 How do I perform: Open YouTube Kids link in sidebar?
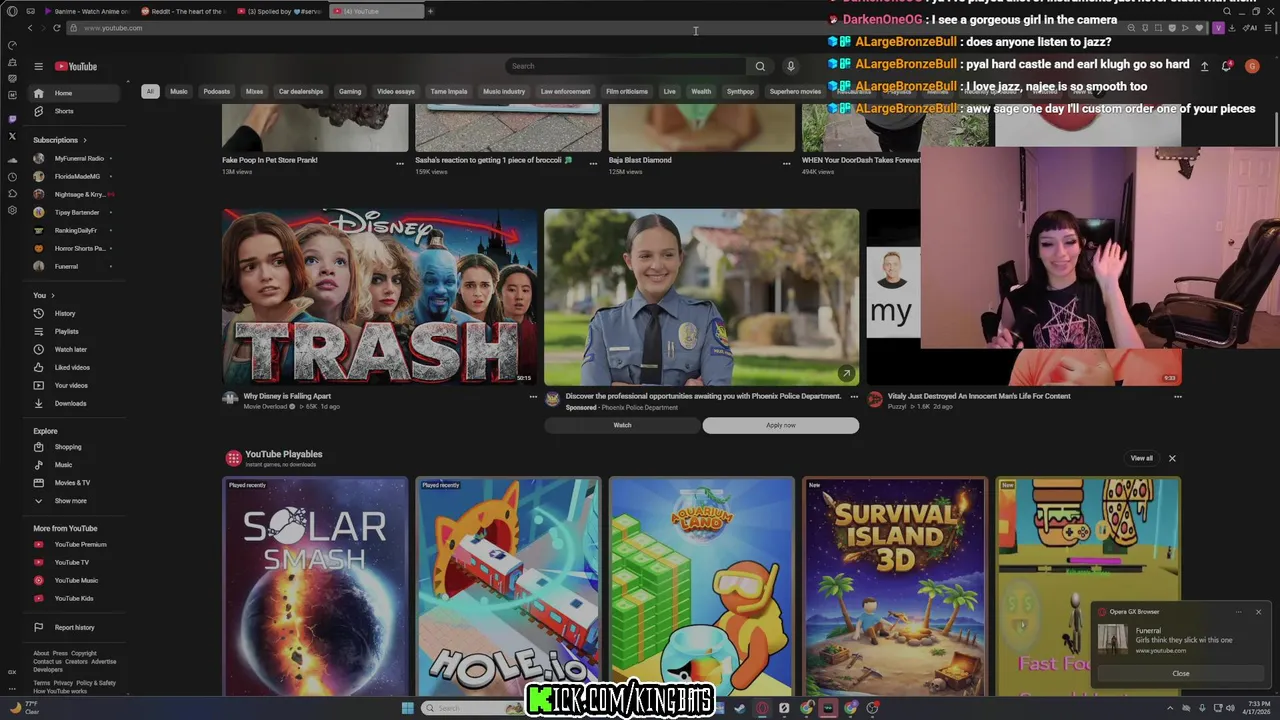click(72, 598)
